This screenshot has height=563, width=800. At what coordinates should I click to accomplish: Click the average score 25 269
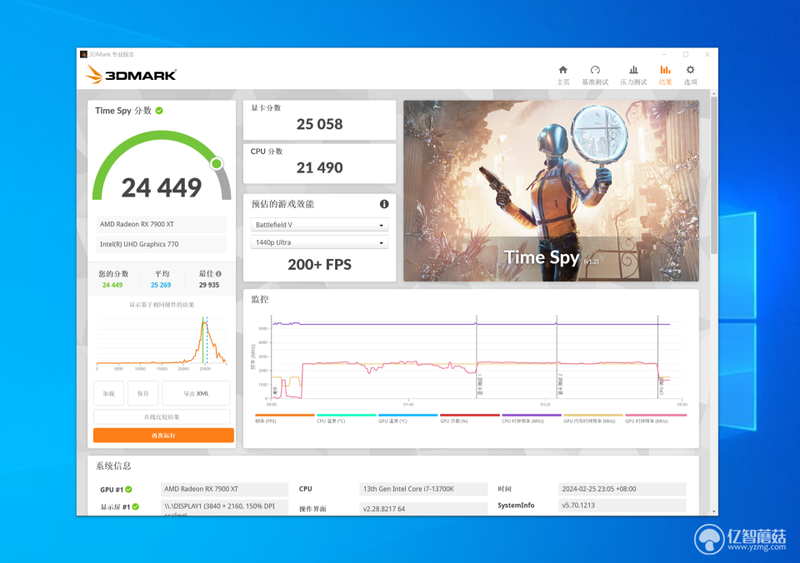[x=161, y=285]
